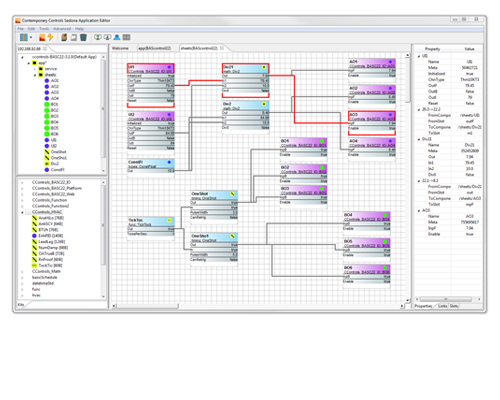Close the 192.168.92.68 connection tab
The height and width of the screenshot is (400, 500).
tap(45, 49)
